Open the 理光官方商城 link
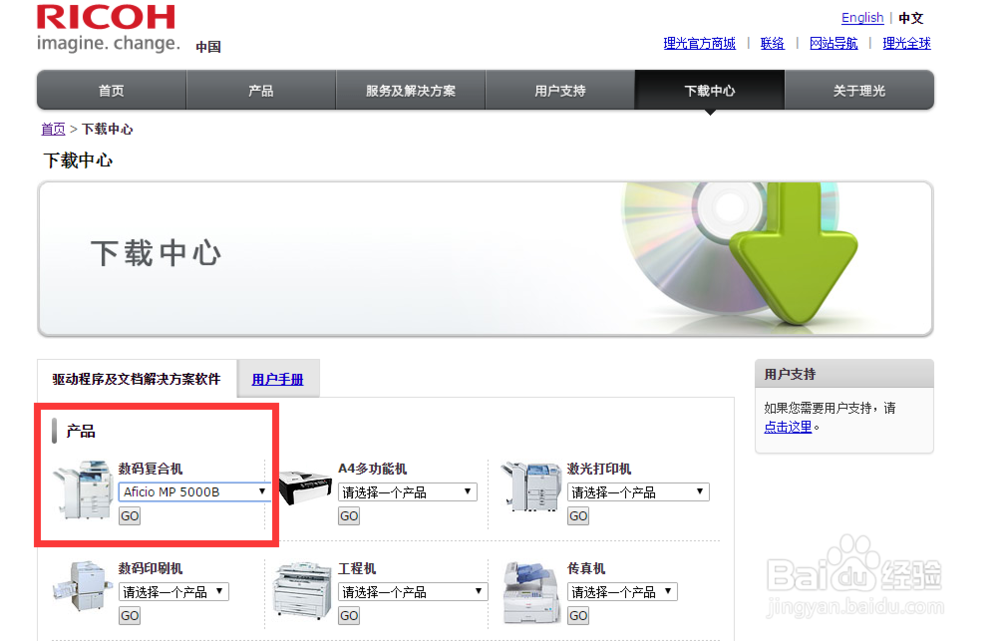Viewport: 1000px width, 641px height. click(698, 43)
